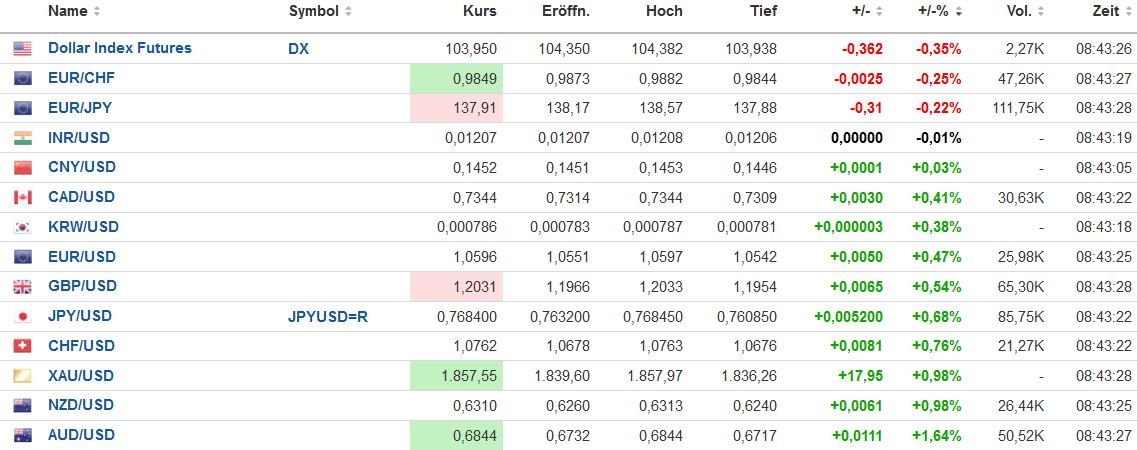This screenshot has height=450, width=1137.
Task: Open the AUD/USD currency pair link
Action: (81, 435)
